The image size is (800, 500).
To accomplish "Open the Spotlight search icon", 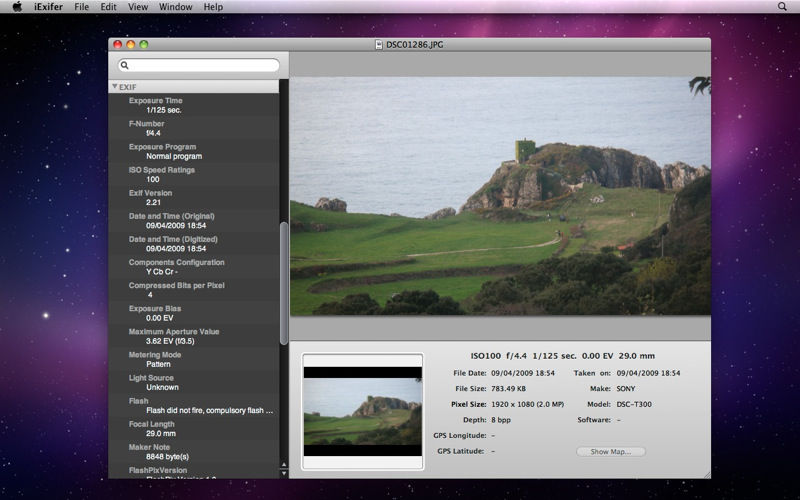I will (x=782, y=7).
